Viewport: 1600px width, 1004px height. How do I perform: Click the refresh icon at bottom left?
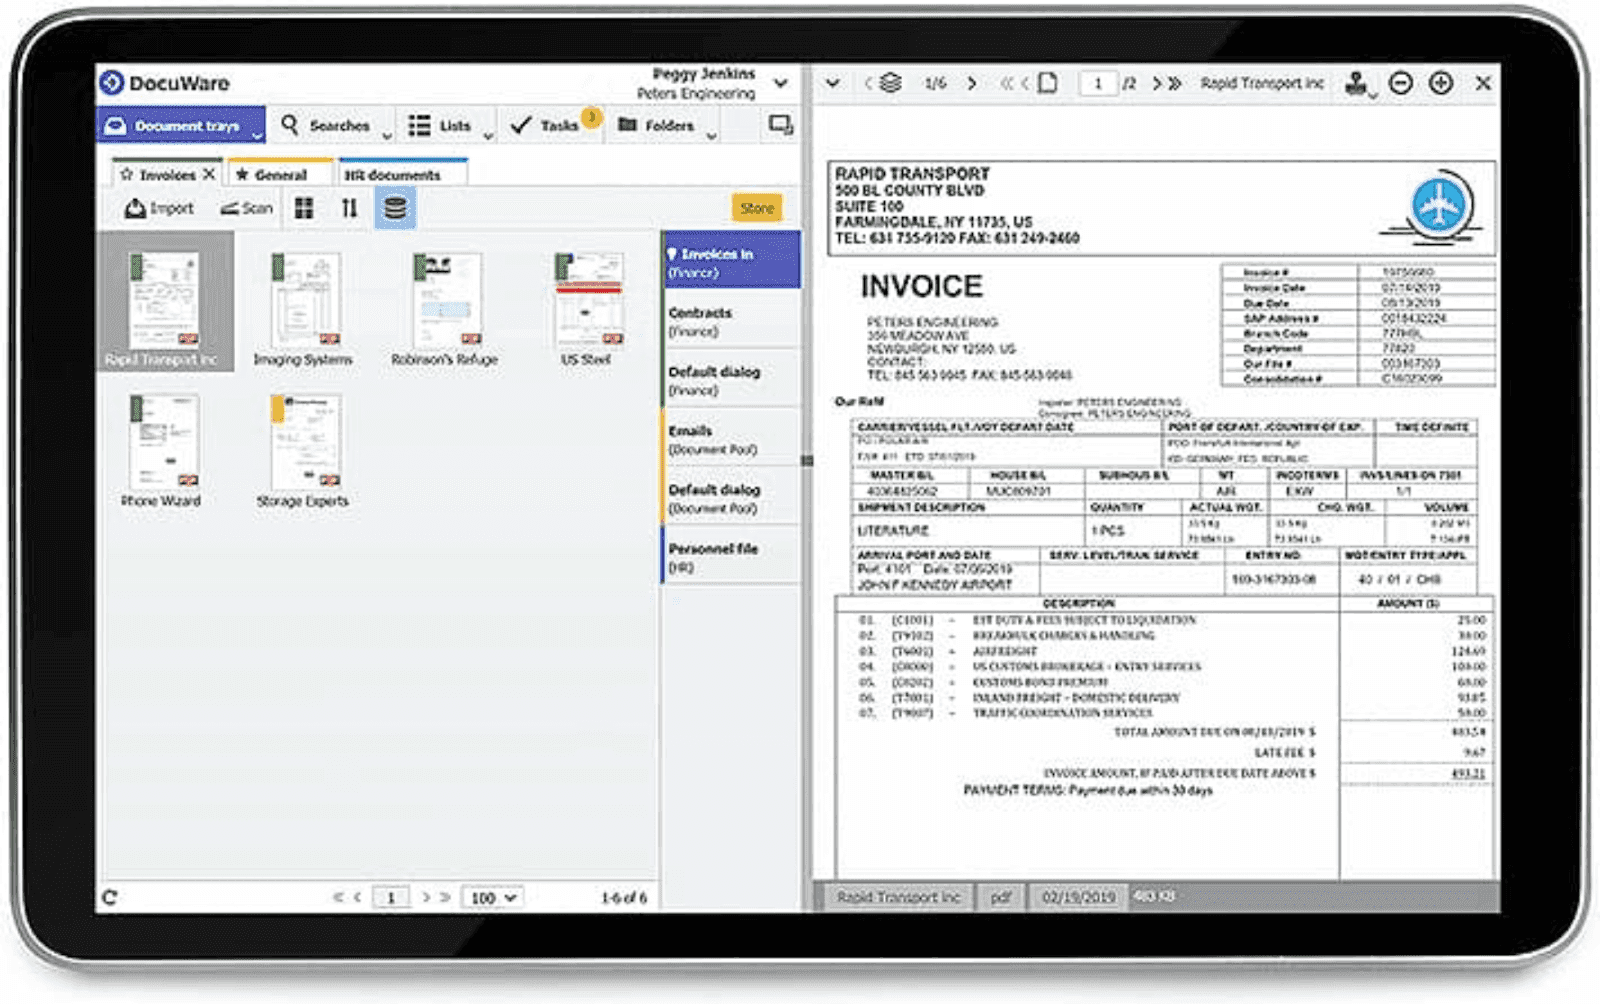pos(108,897)
